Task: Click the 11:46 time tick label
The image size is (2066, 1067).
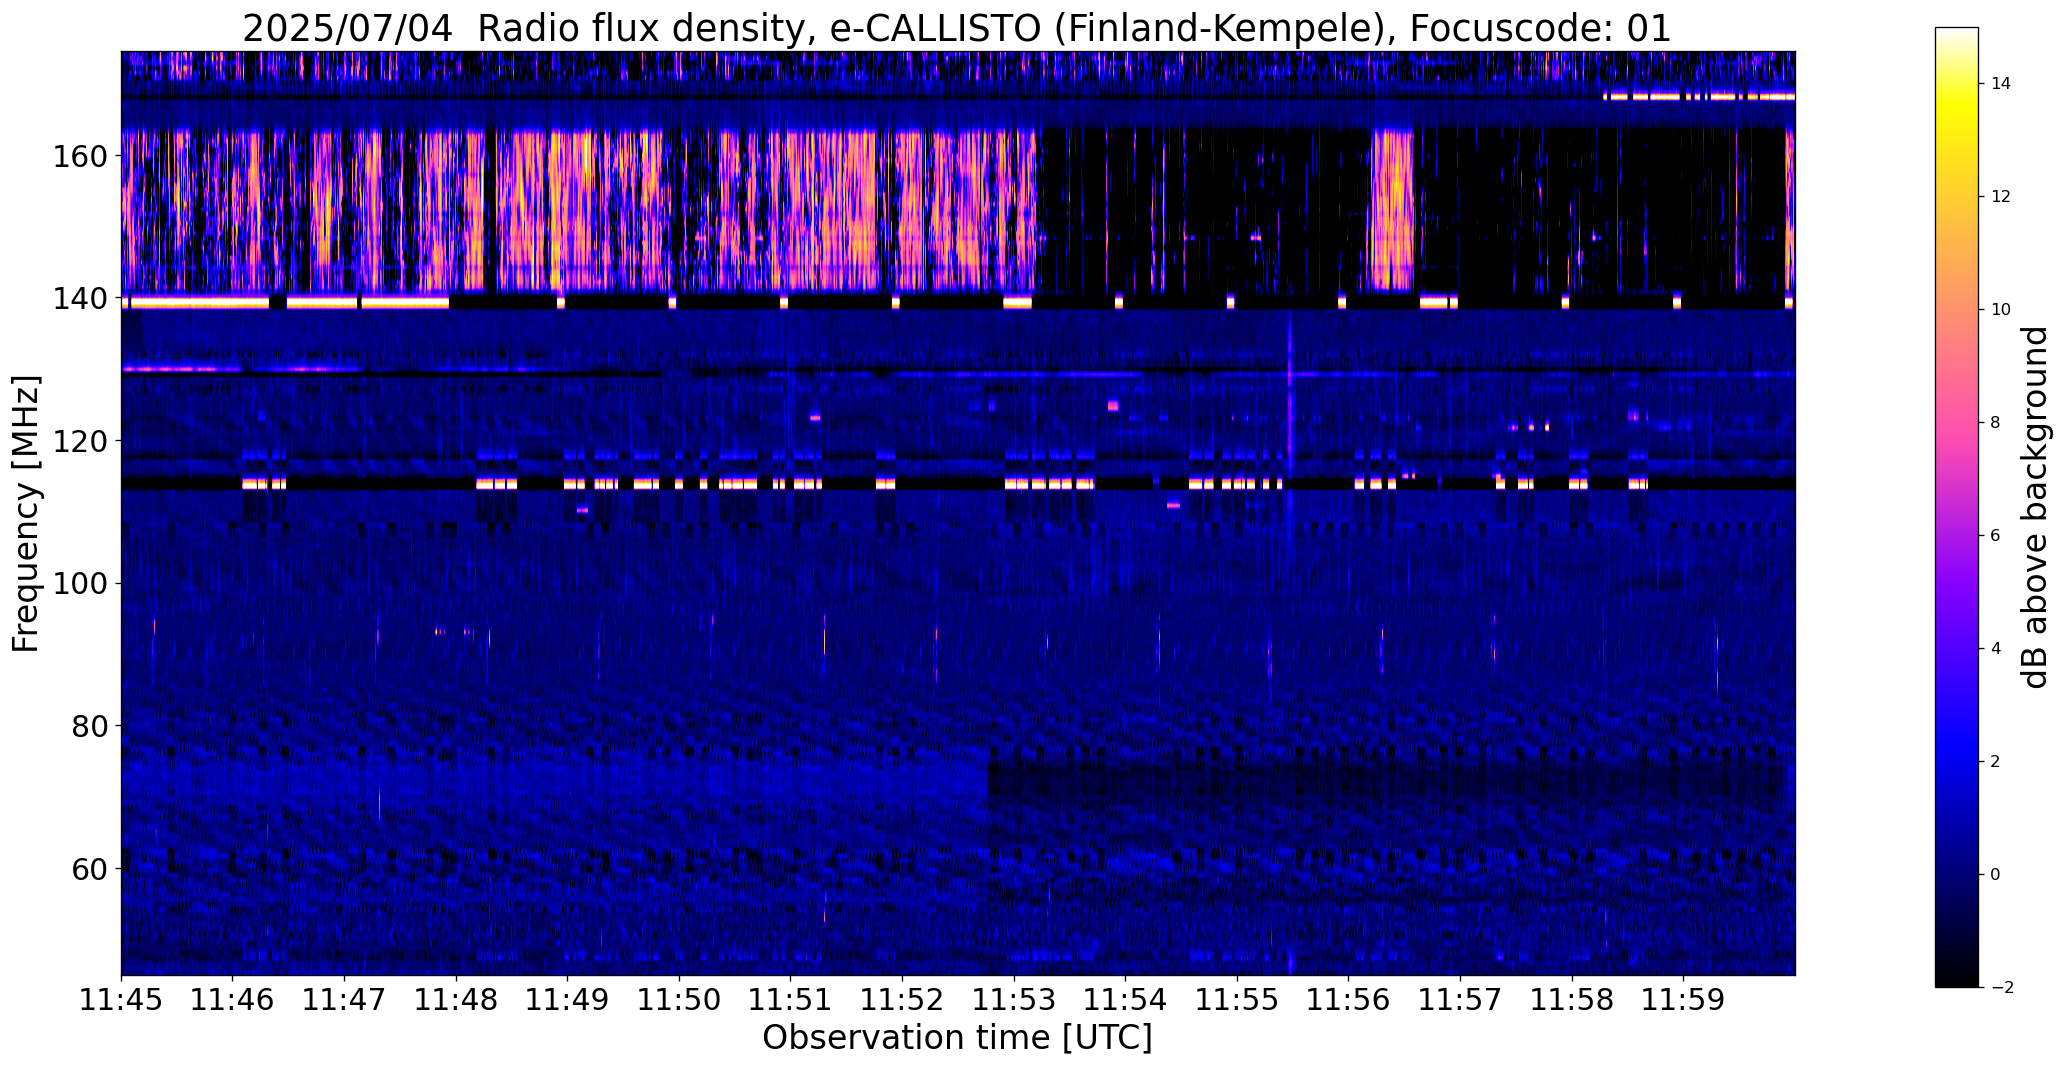Action: [233, 1000]
